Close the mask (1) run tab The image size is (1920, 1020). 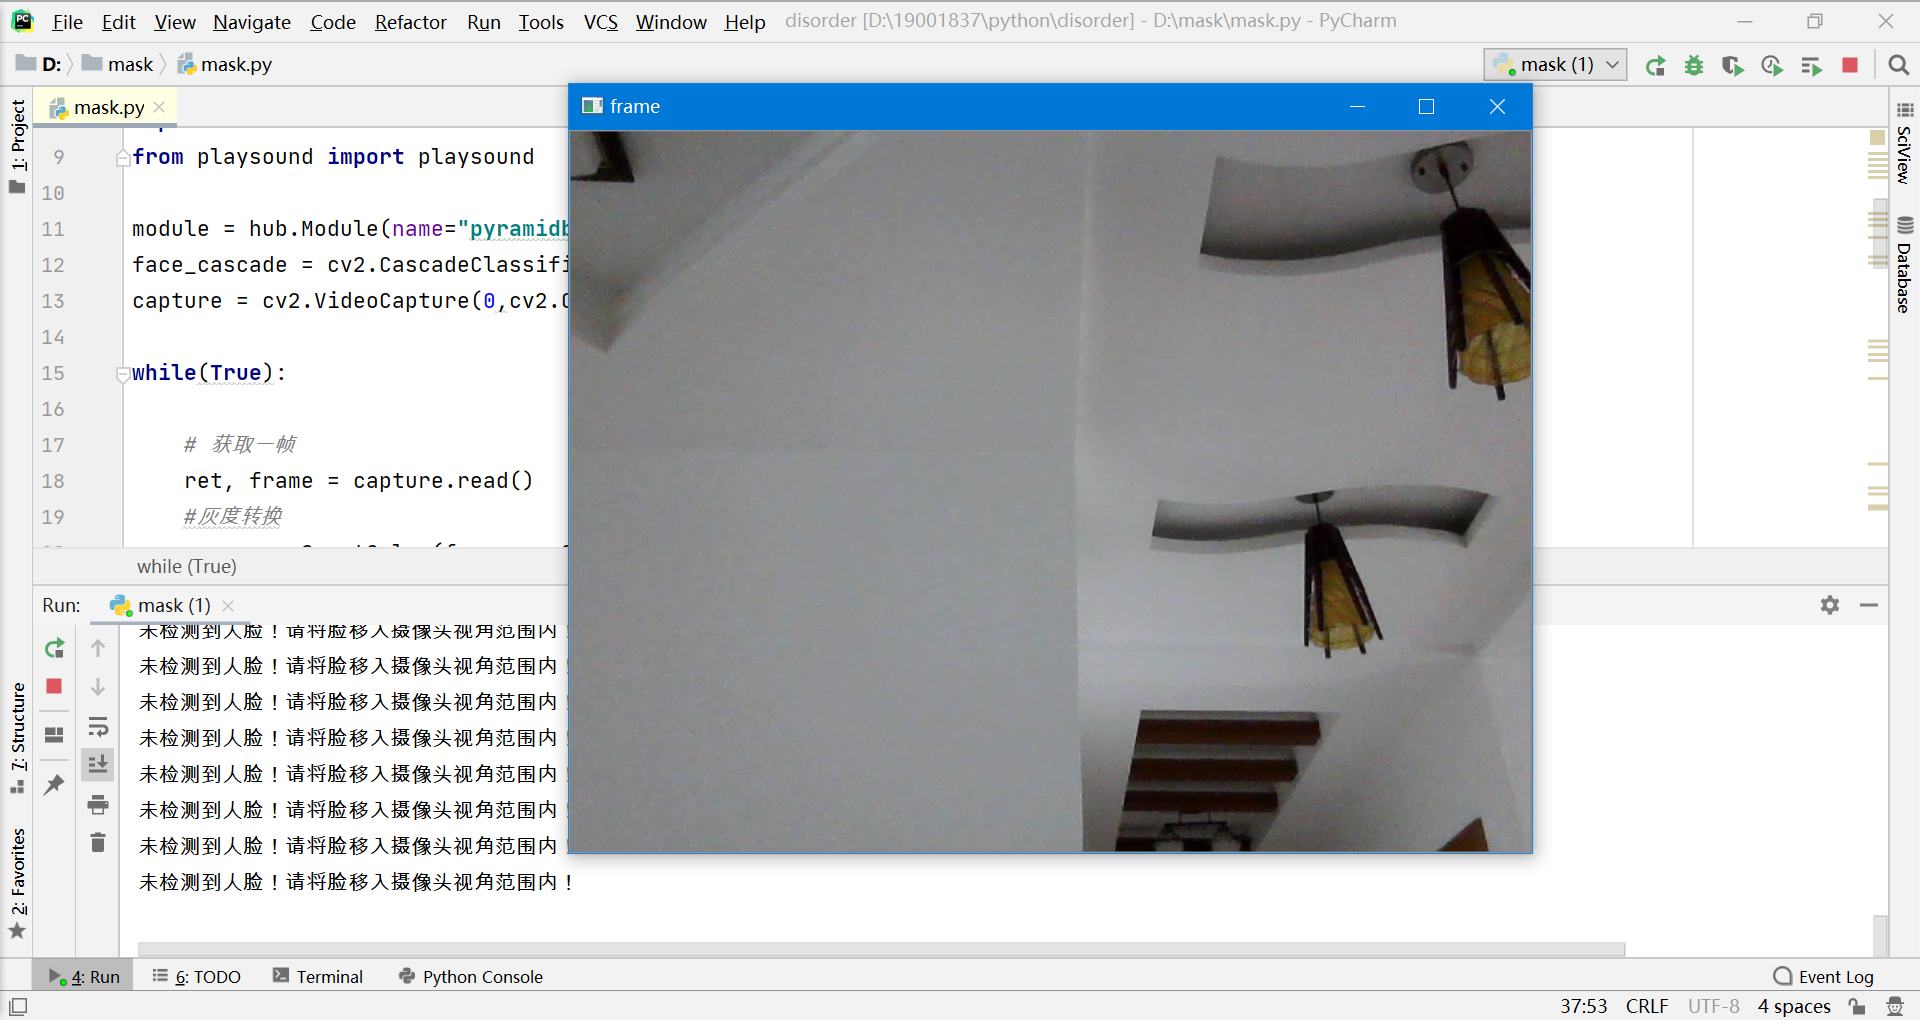tap(228, 606)
